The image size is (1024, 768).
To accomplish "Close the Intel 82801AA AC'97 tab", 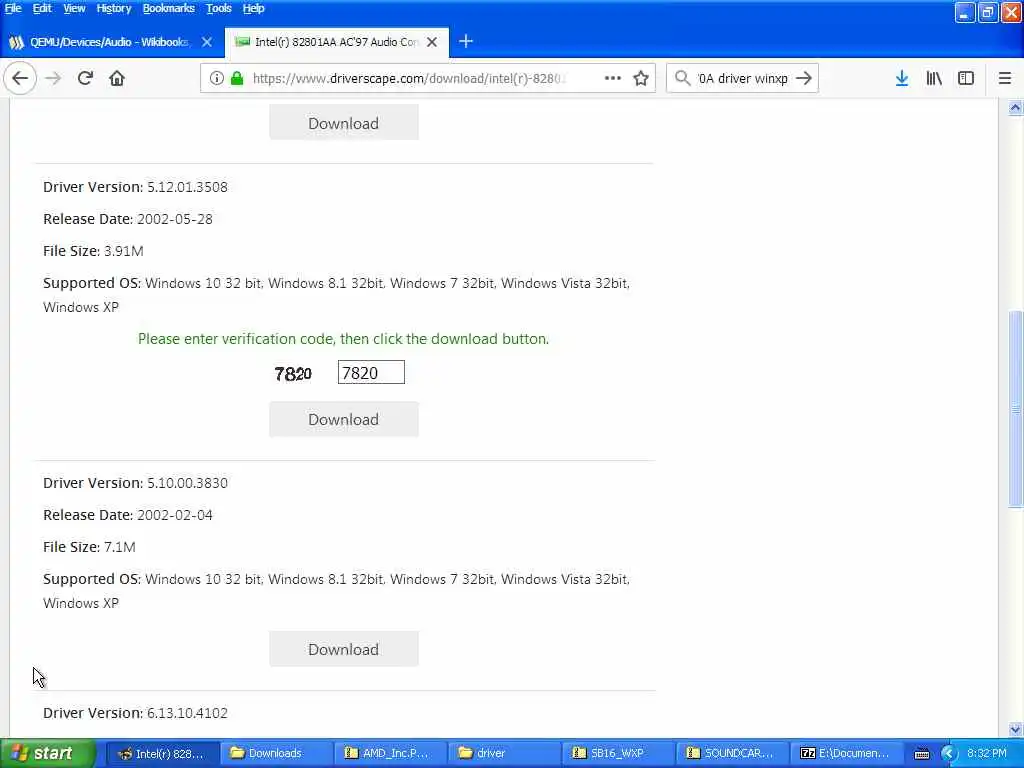I will tap(432, 42).
